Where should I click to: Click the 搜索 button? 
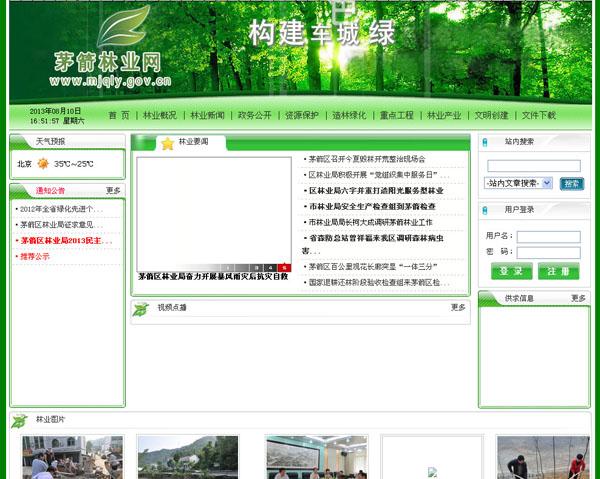(572, 184)
